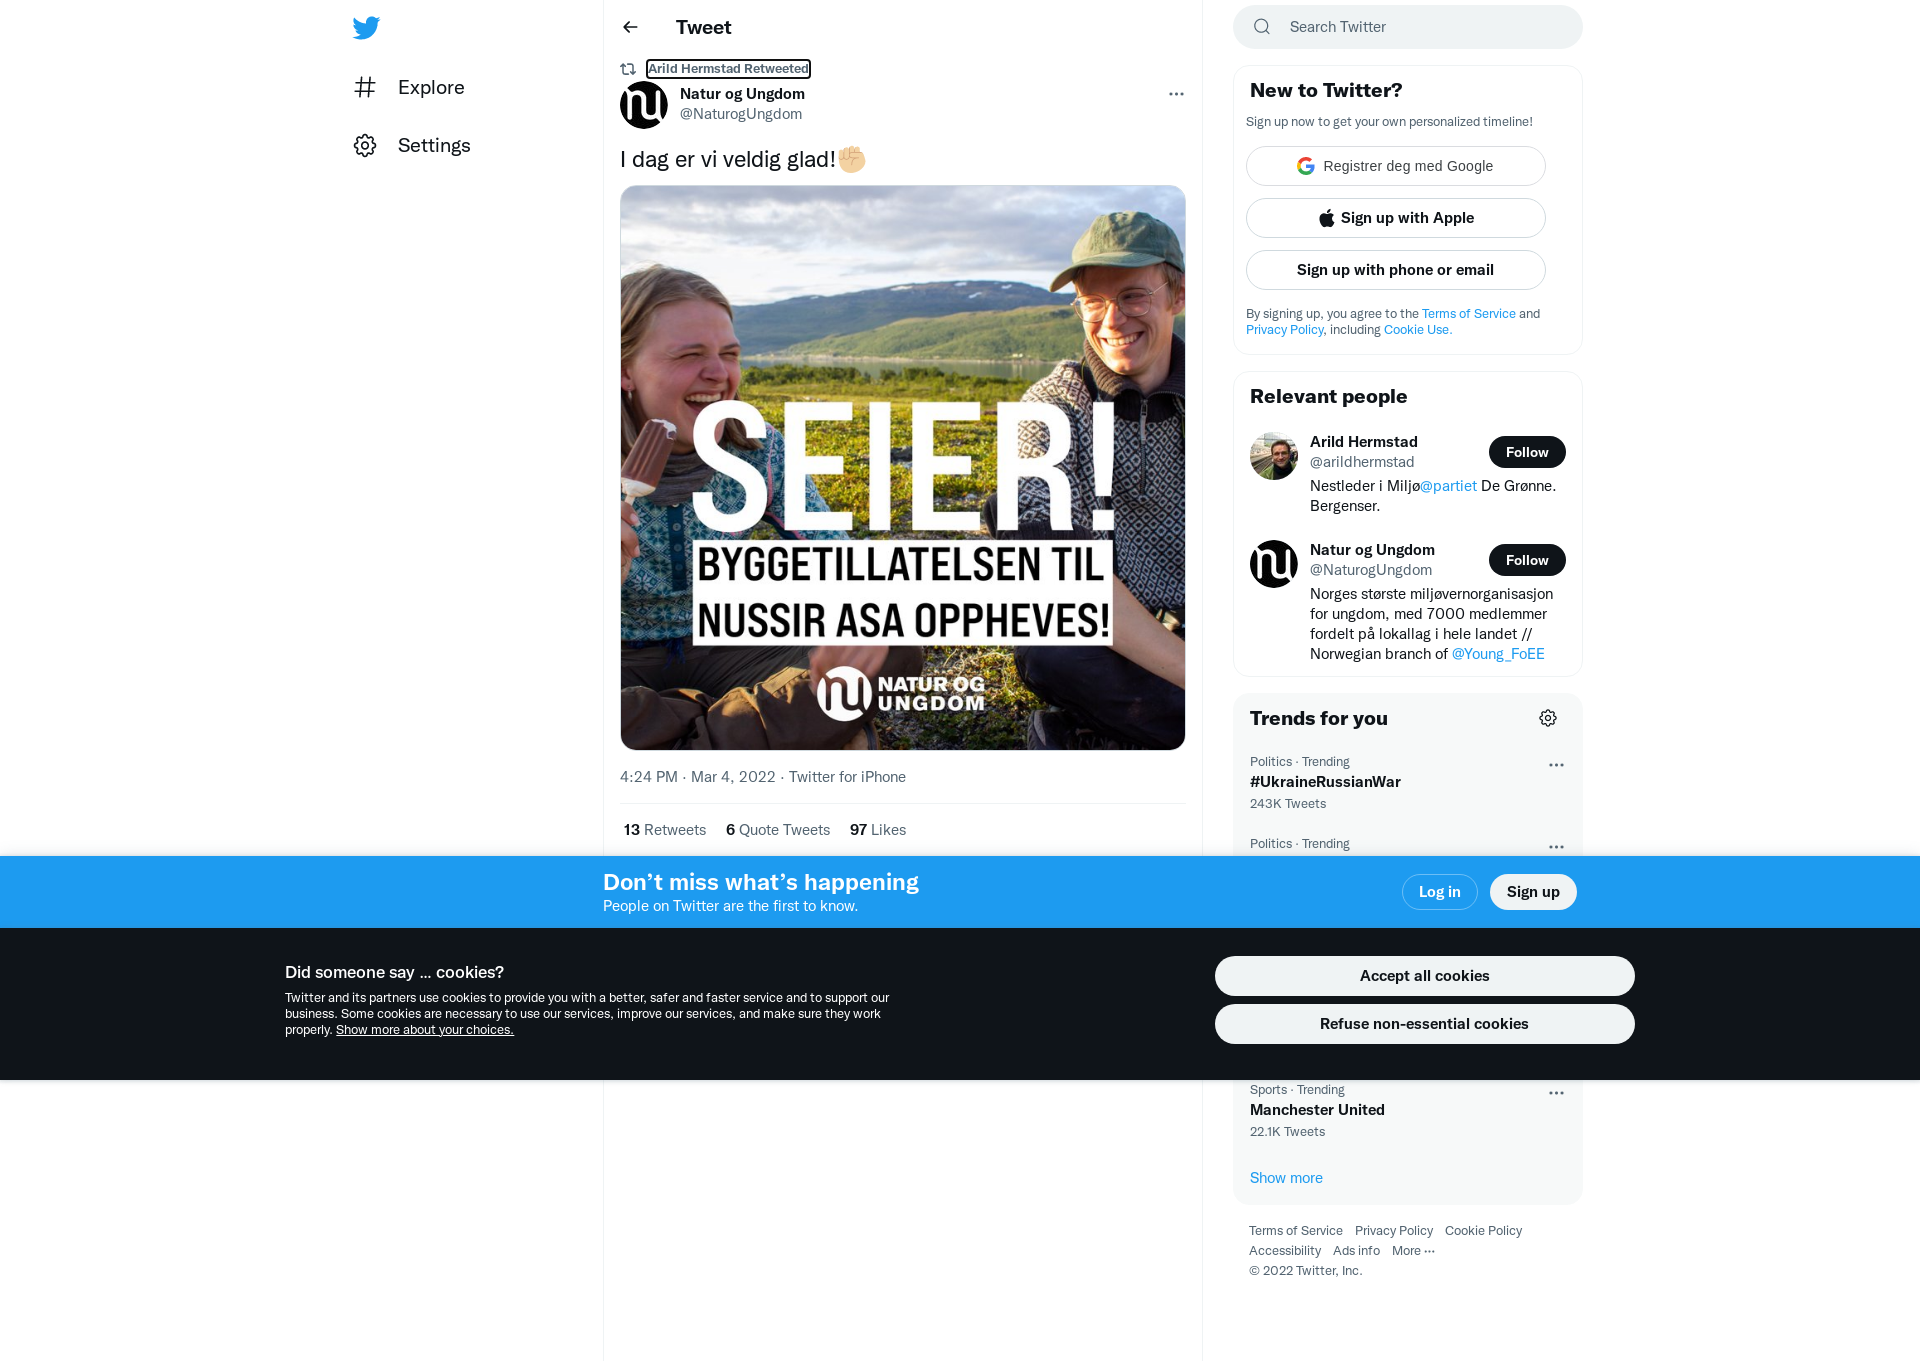
Task: Expand options for #UkraineRussianWar trend
Action: (x=1556, y=765)
